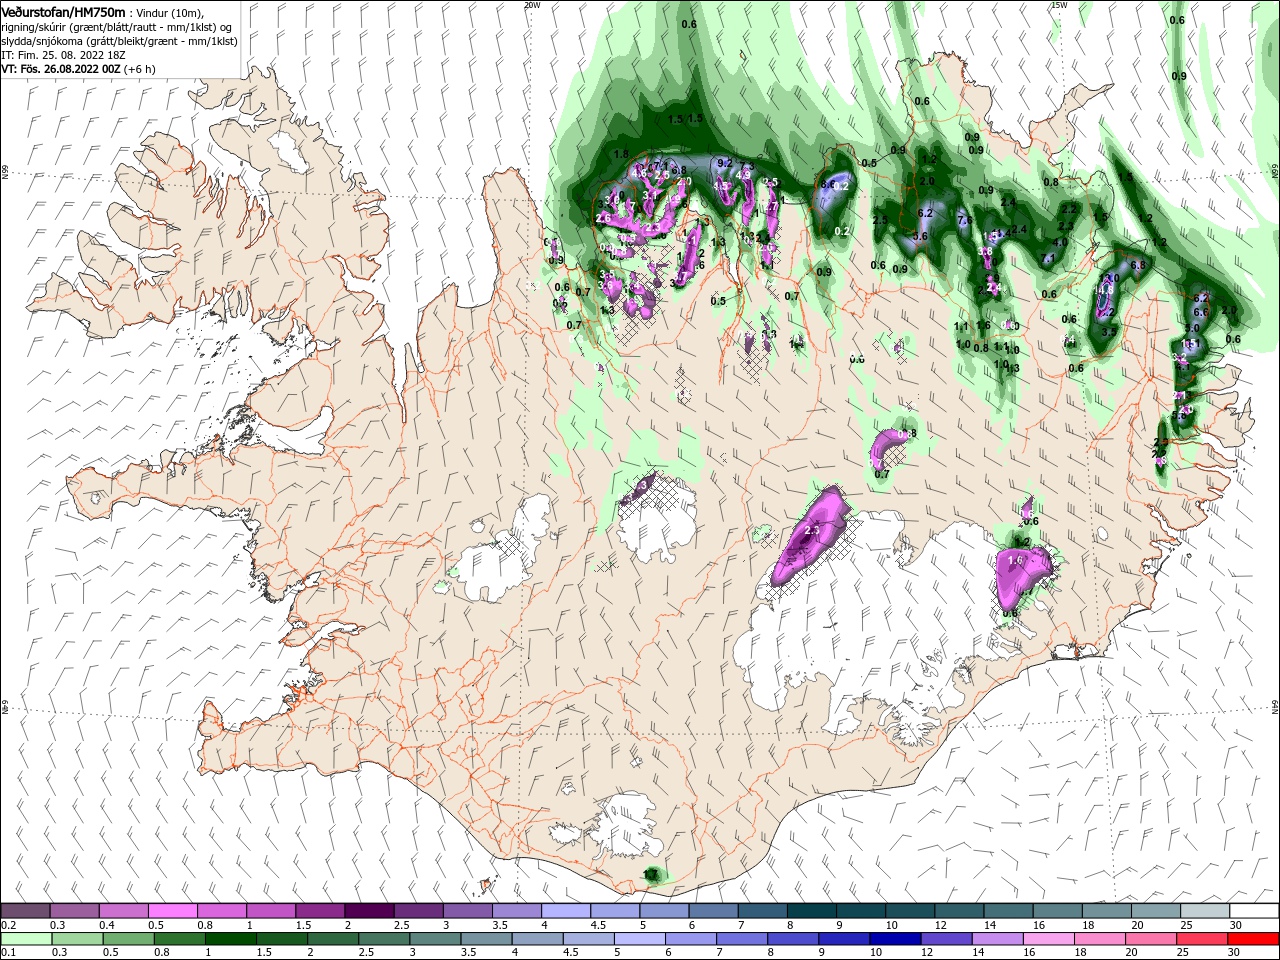
Task: Click the '(+6 h)' forecast offset text
Action: (140, 70)
